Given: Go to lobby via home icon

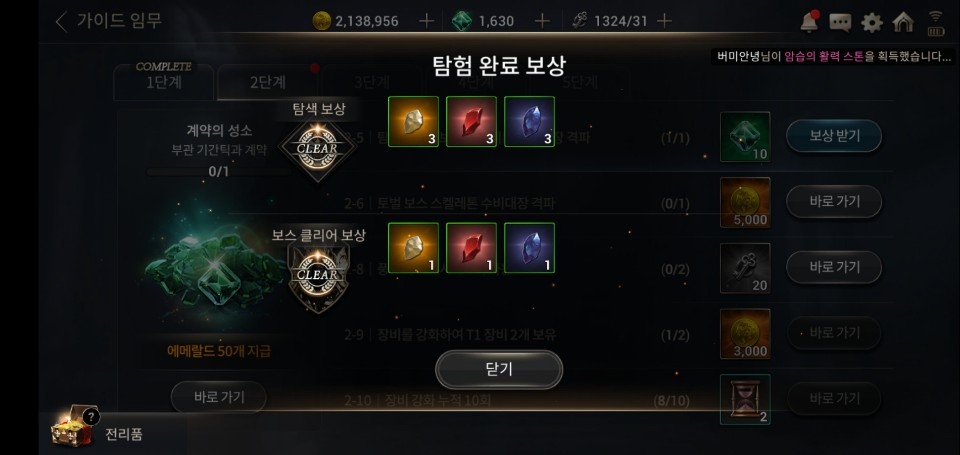Looking at the screenshot, I should [x=903, y=22].
